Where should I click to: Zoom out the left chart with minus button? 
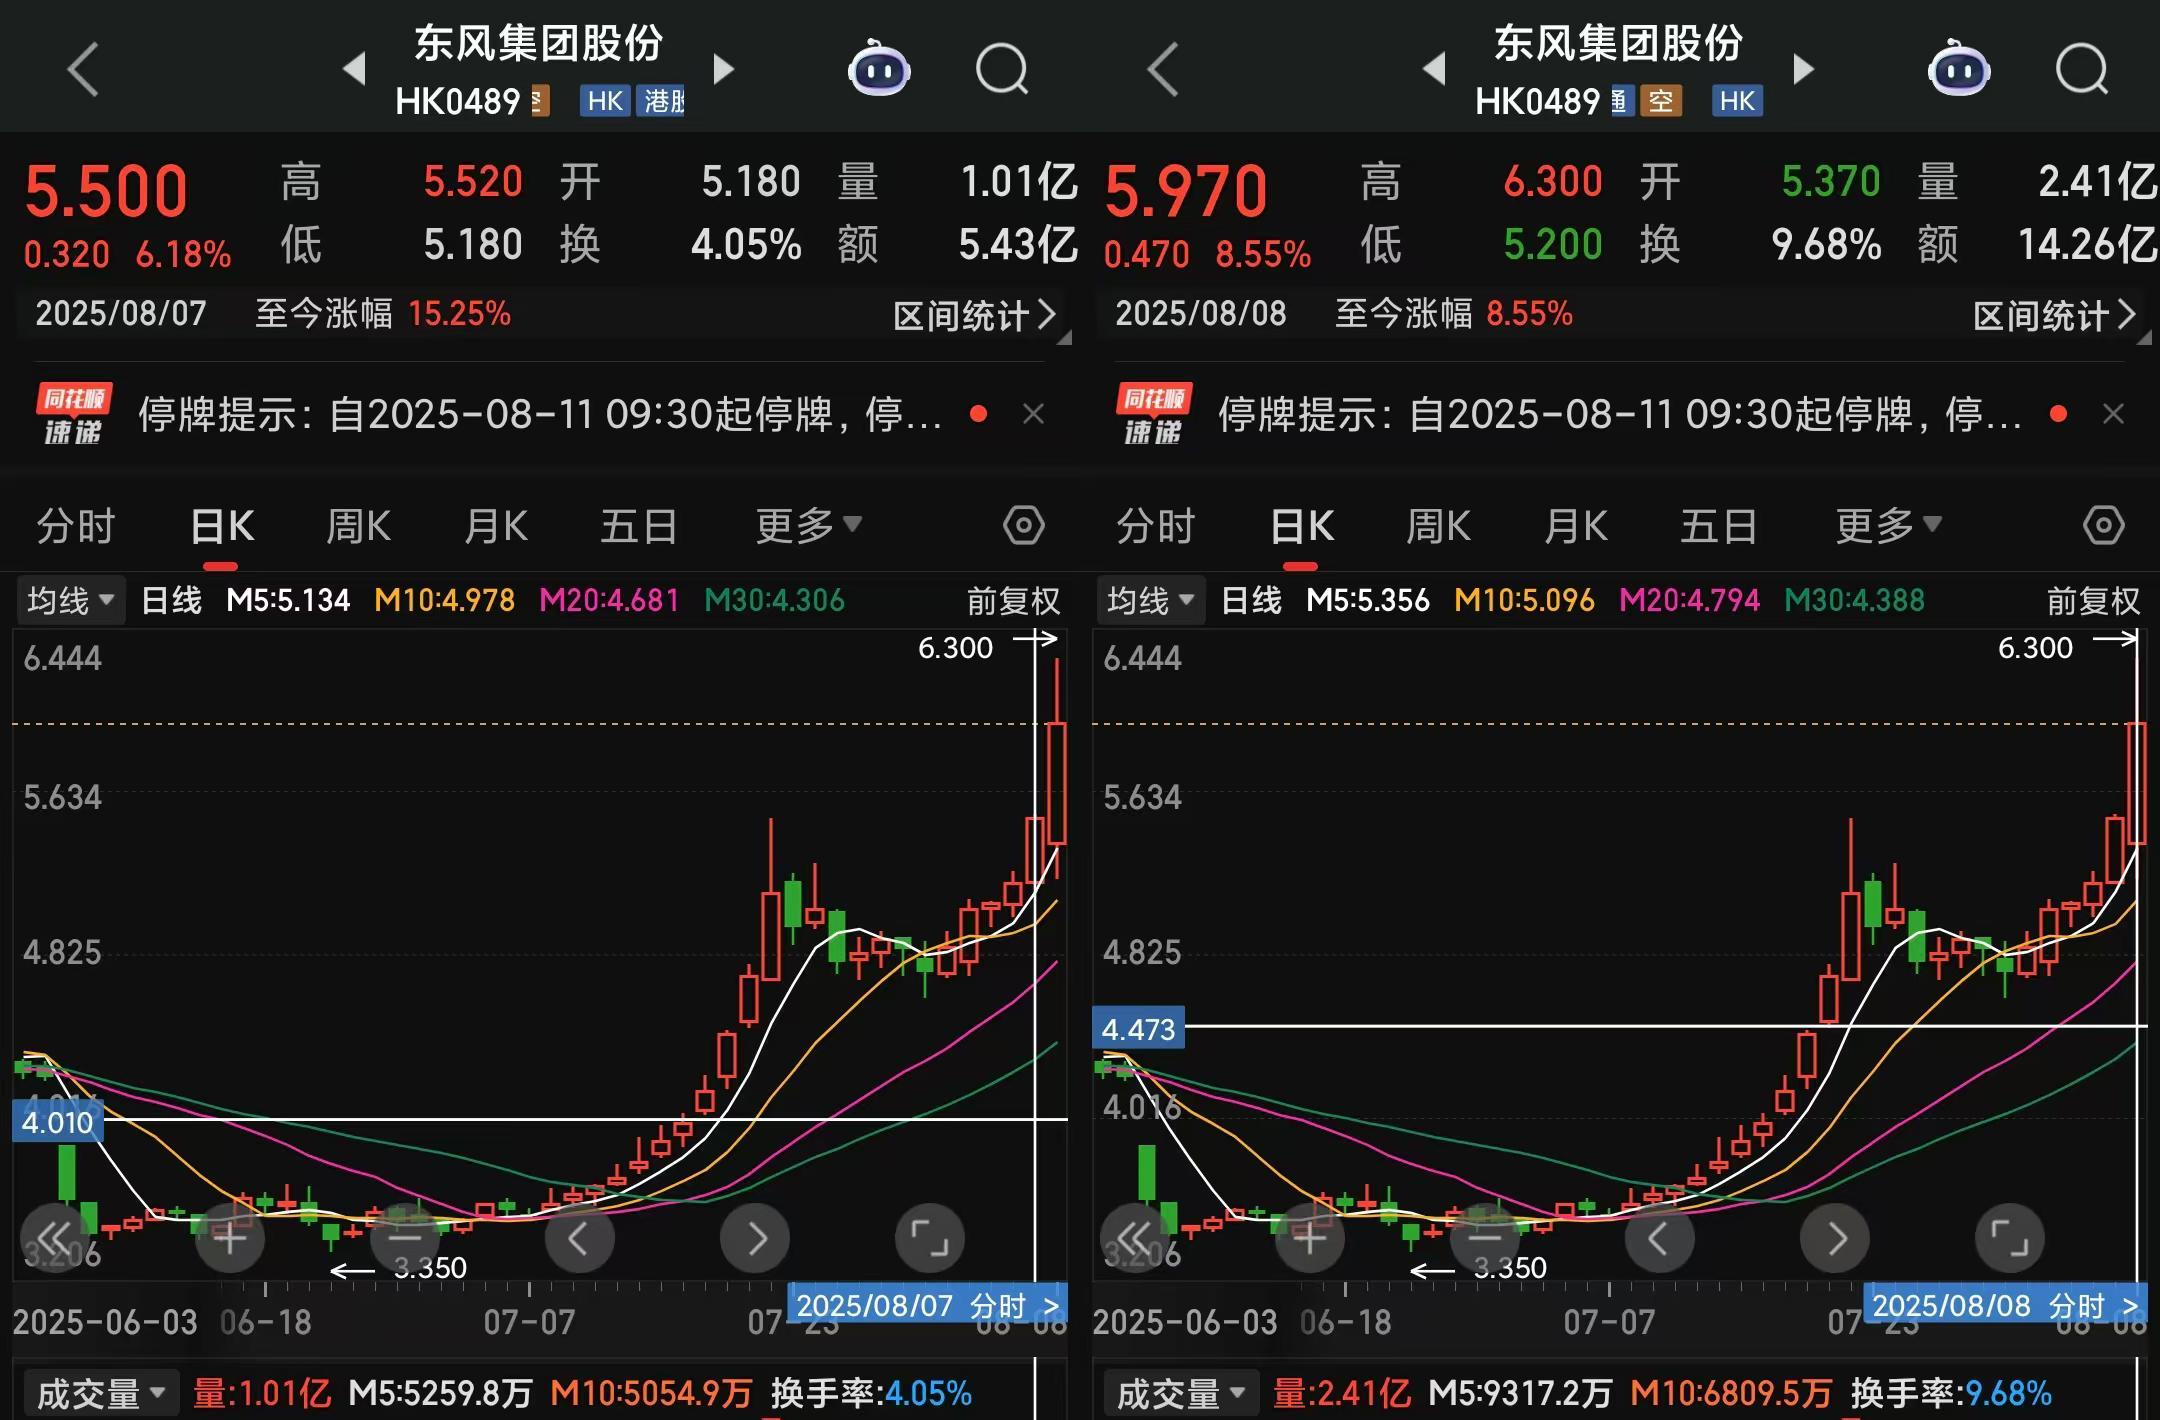pyautogui.click(x=405, y=1238)
